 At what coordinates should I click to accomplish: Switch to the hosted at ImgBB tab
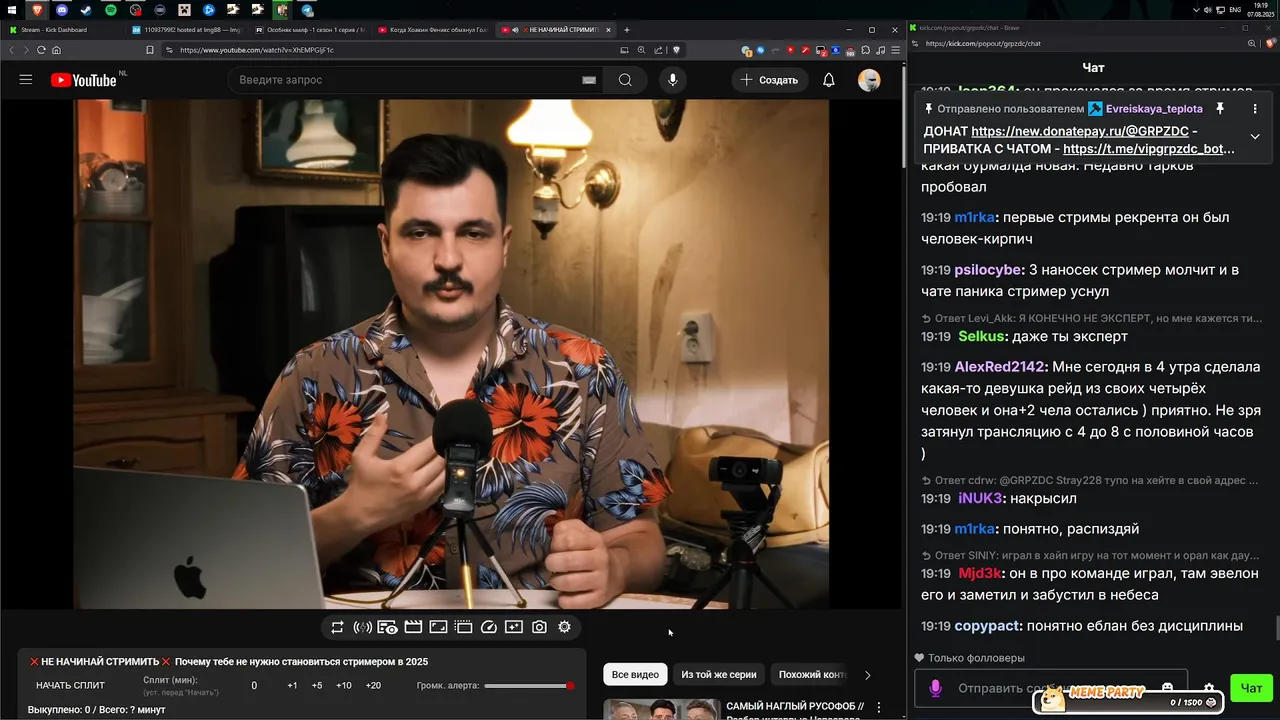point(187,30)
